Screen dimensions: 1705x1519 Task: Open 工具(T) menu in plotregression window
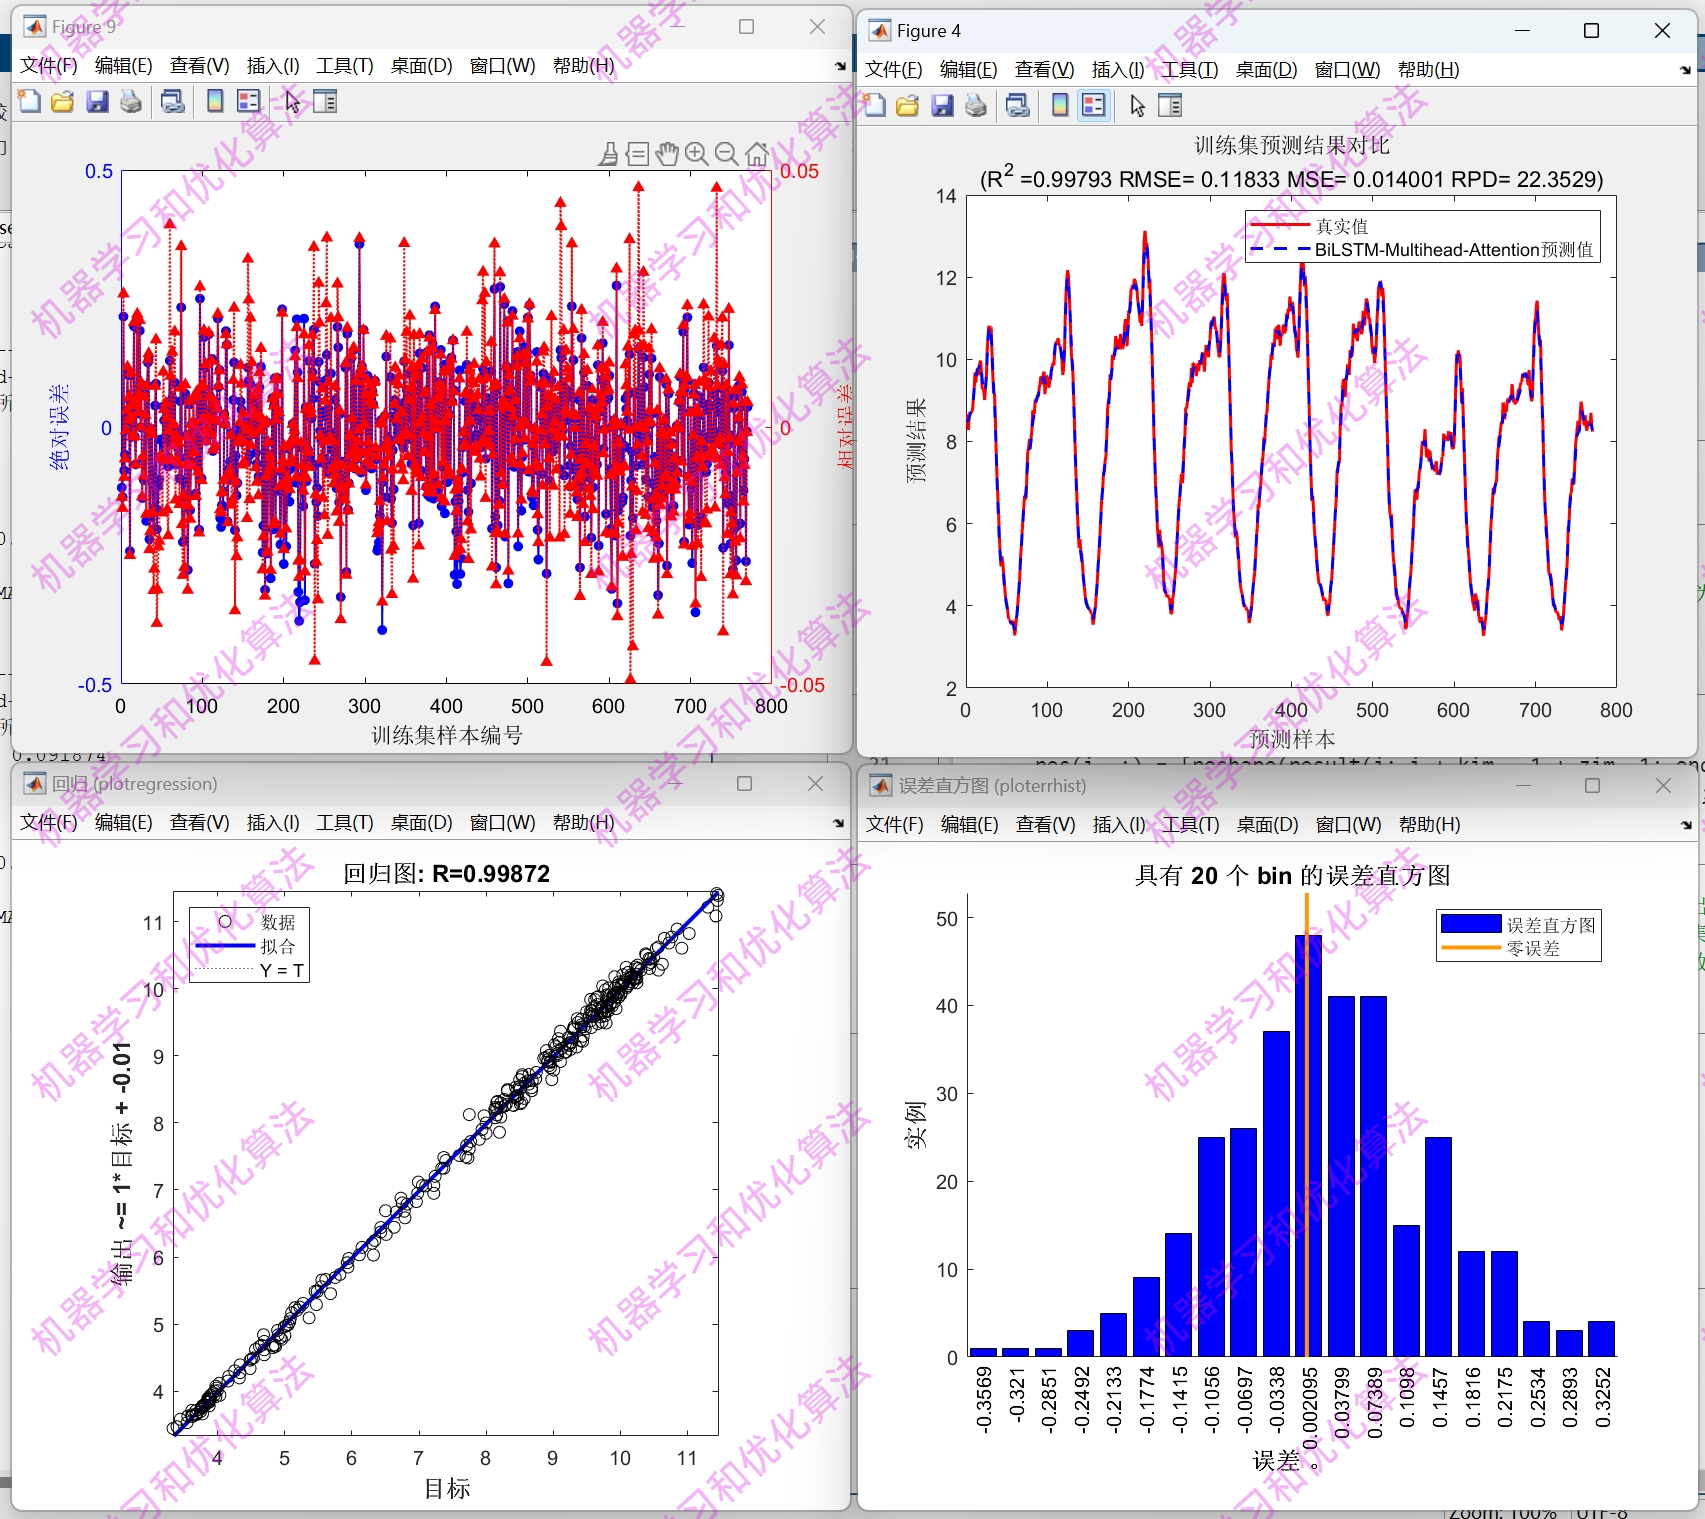345,823
